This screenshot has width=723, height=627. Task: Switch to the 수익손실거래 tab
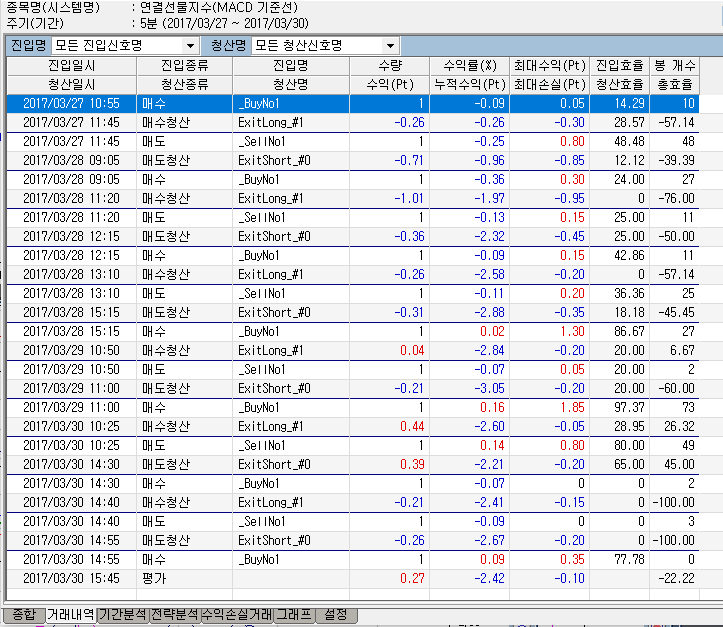click(x=237, y=615)
